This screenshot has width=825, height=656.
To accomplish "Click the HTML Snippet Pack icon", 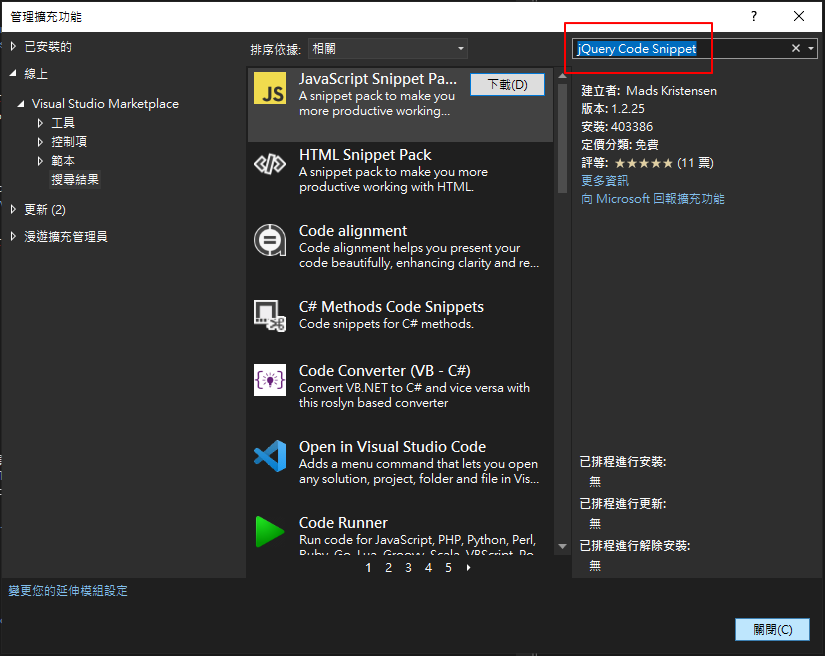I will pyautogui.click(x=270, y=165).
